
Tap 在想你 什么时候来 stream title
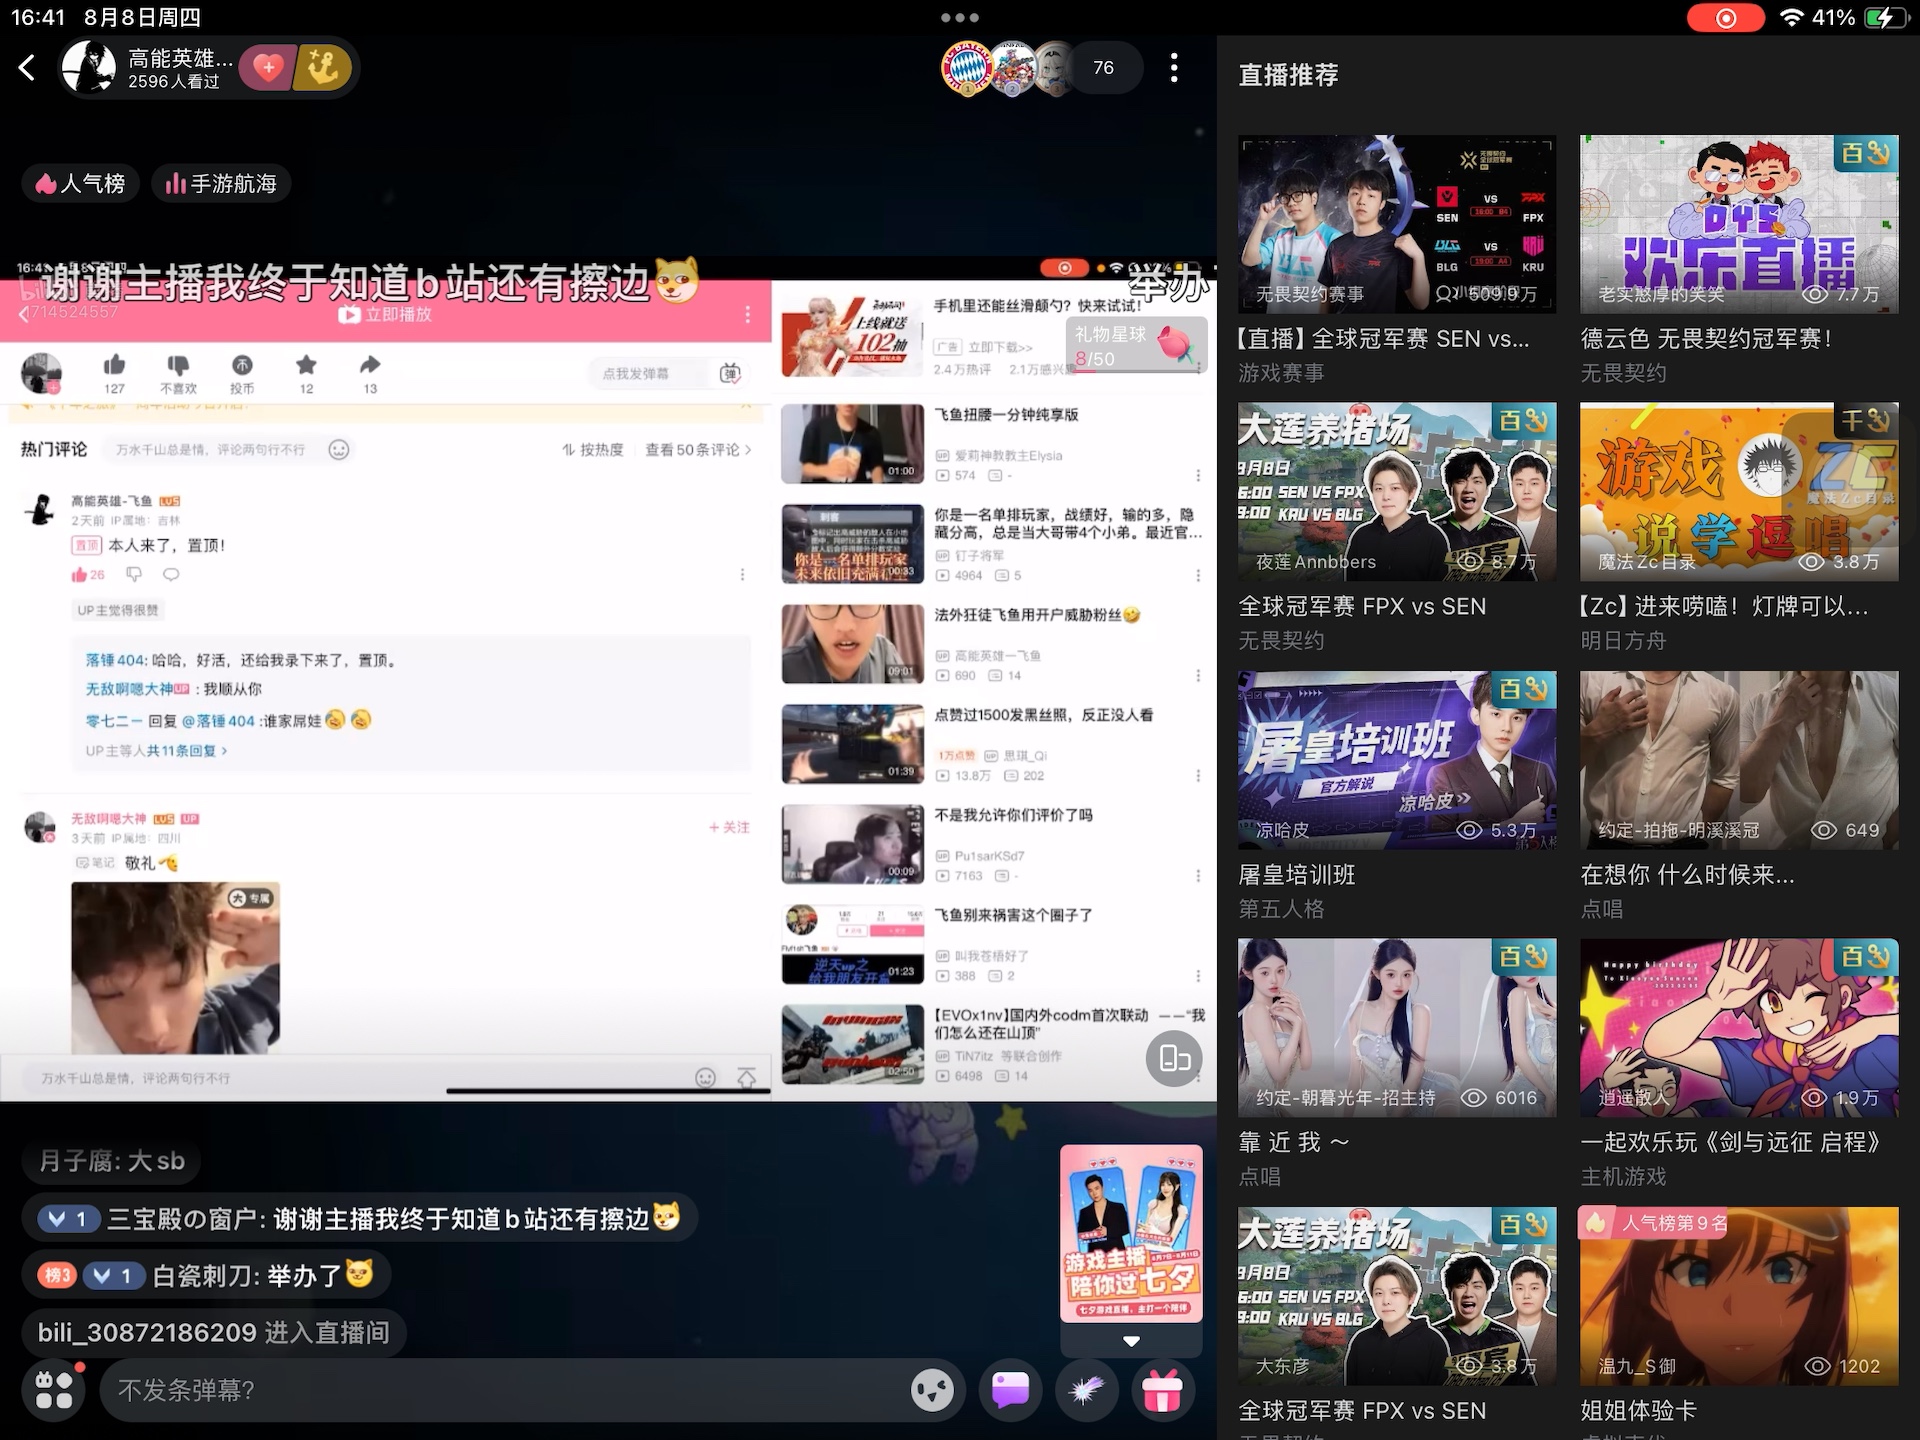coord(1687,875)
